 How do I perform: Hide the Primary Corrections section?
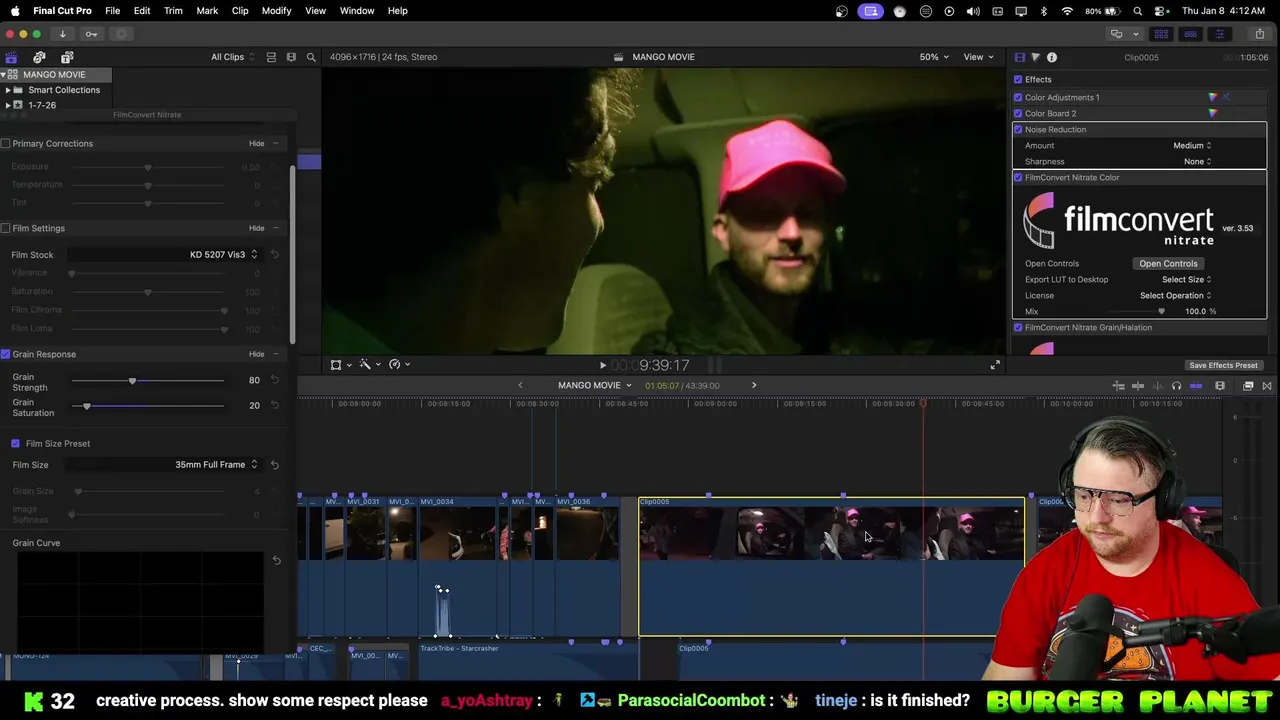click(256, 143)
